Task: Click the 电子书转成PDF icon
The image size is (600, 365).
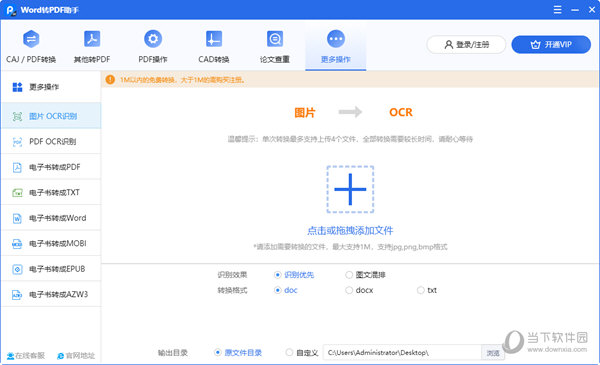Action: (x=17, y=167)
